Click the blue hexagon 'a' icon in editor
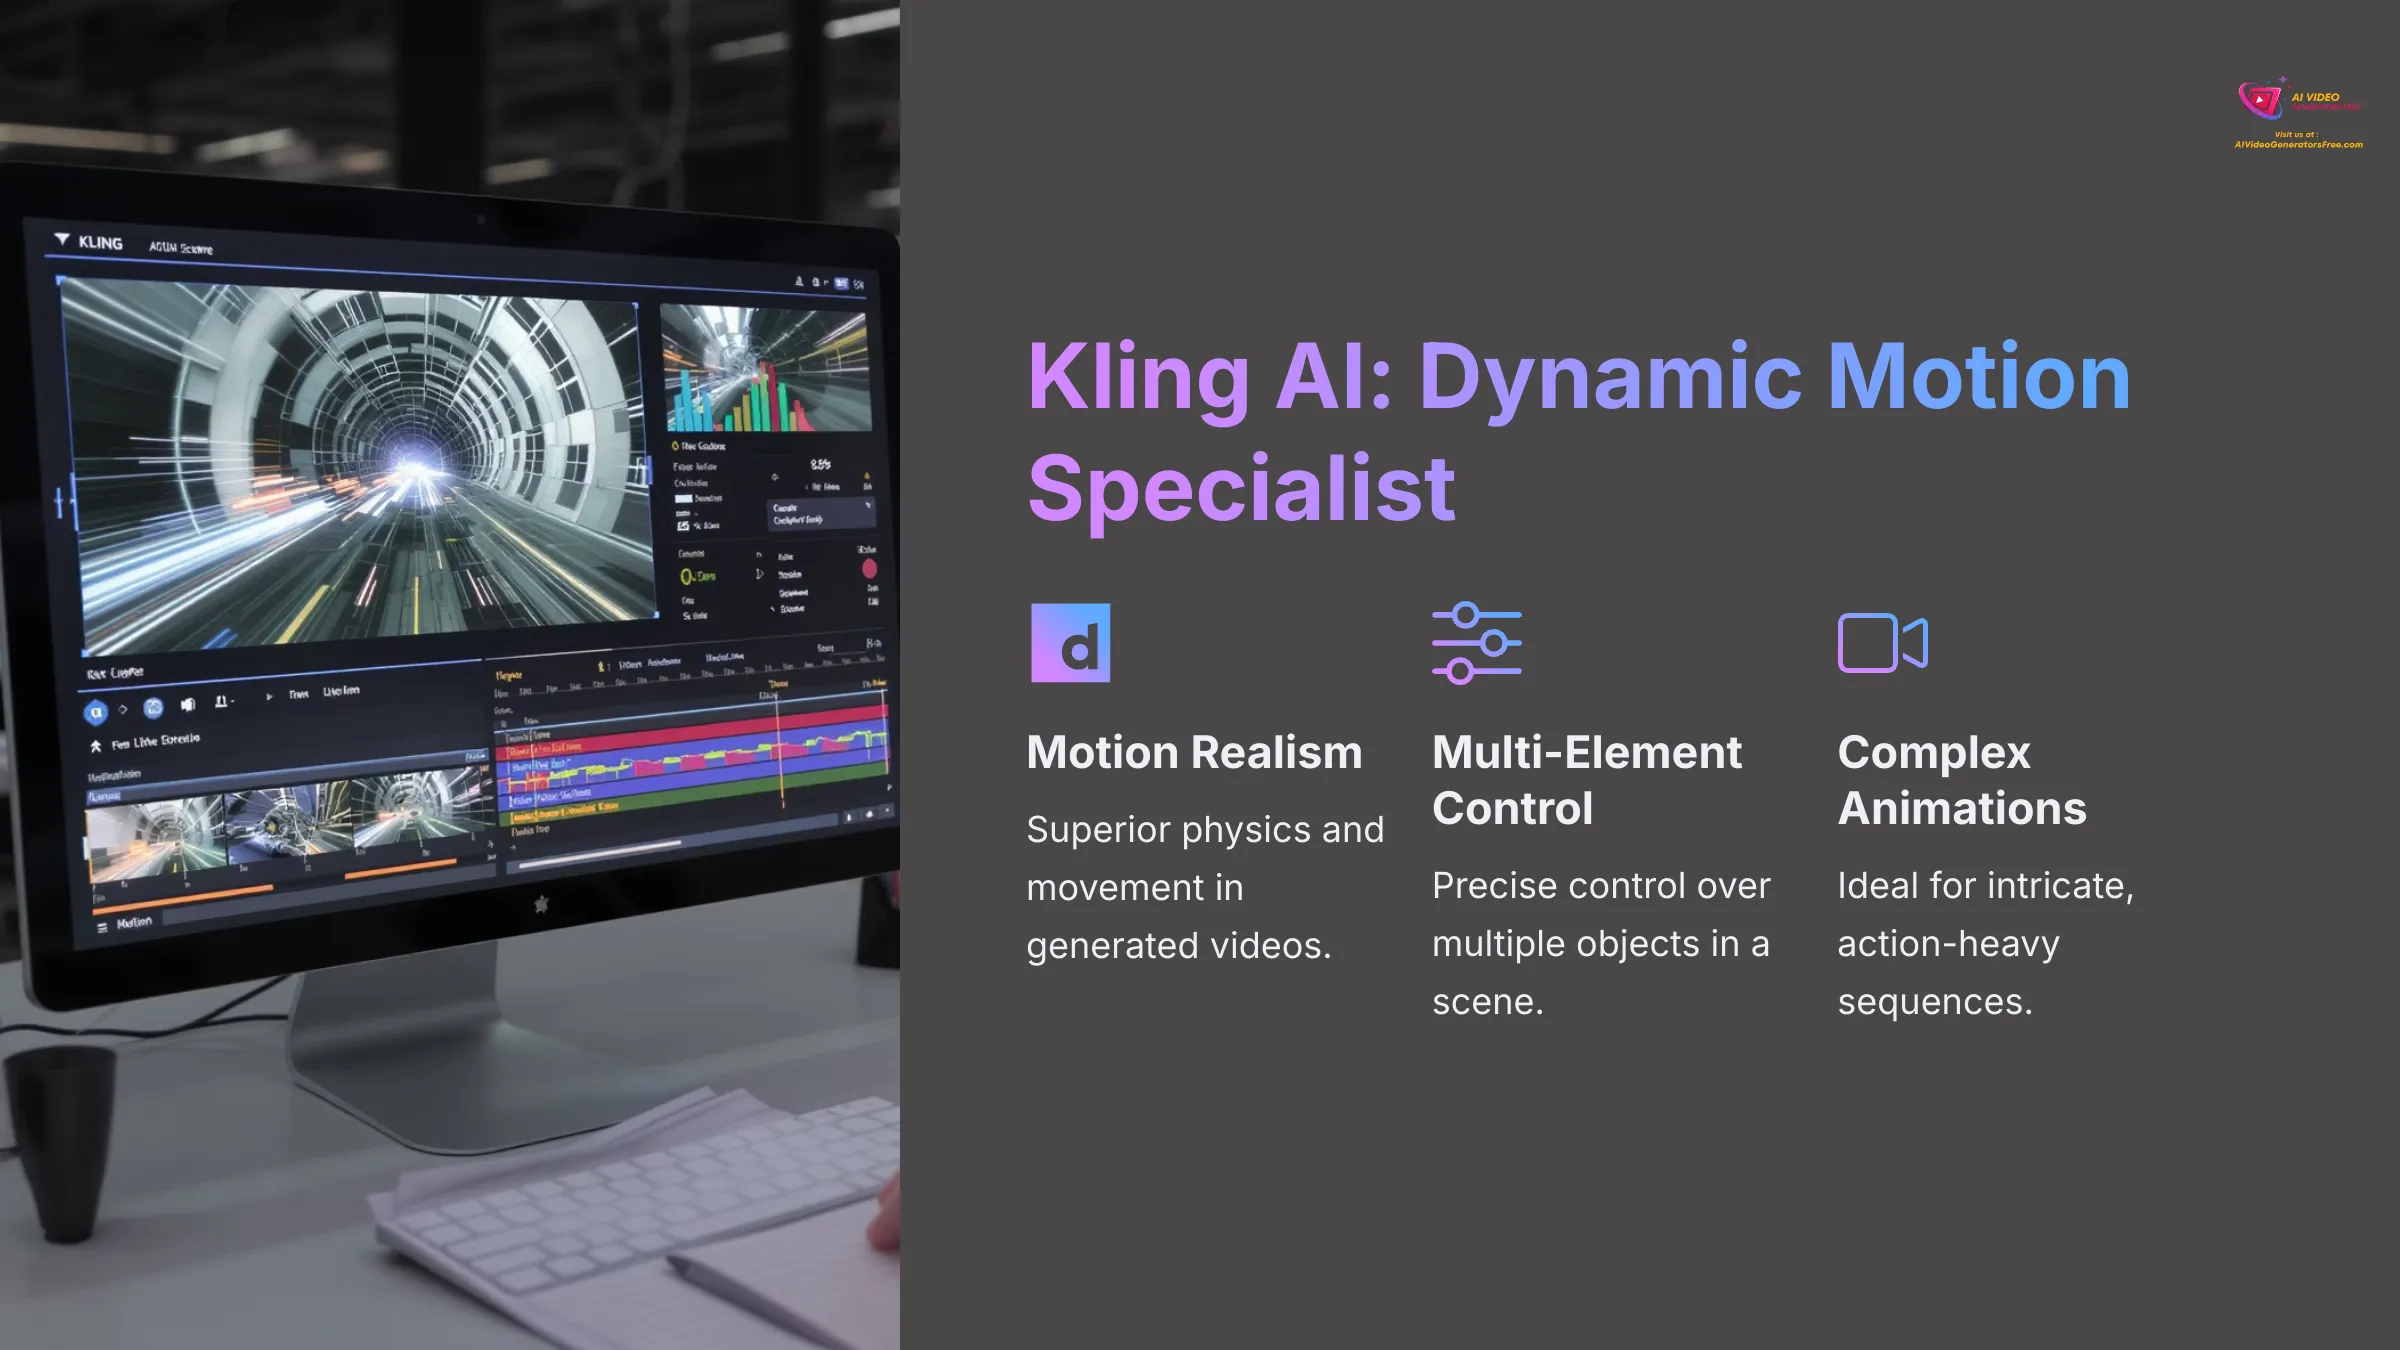 pos(95,712)
